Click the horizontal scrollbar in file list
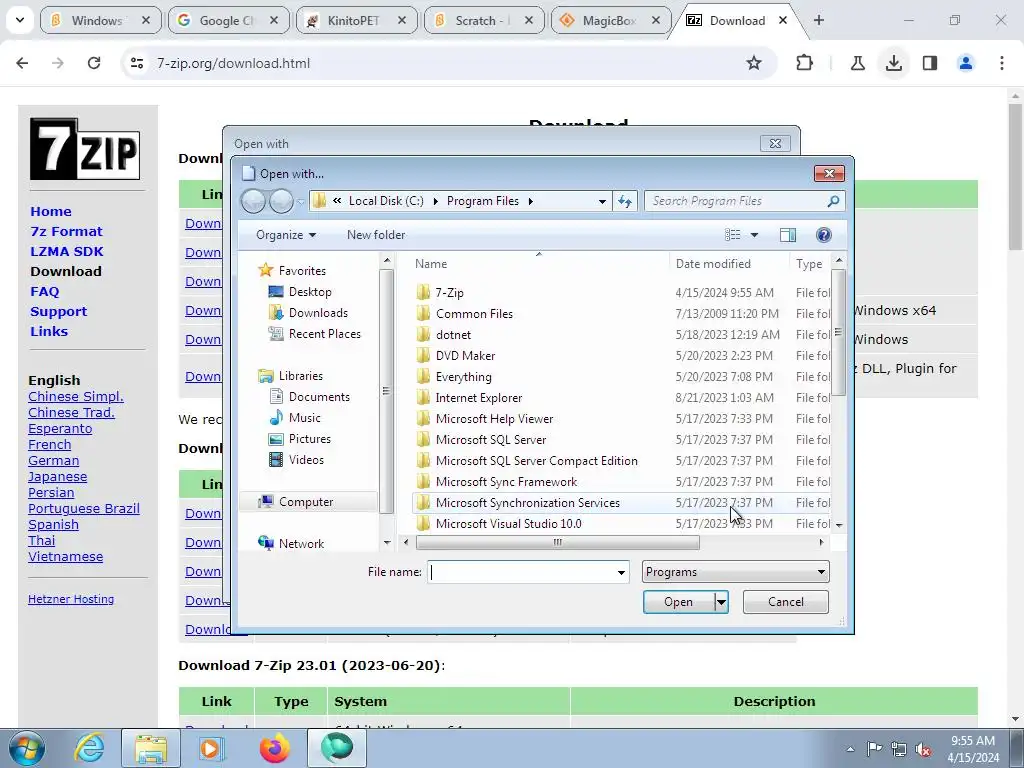The image size is (1024, 768). [x=558, y=542]
